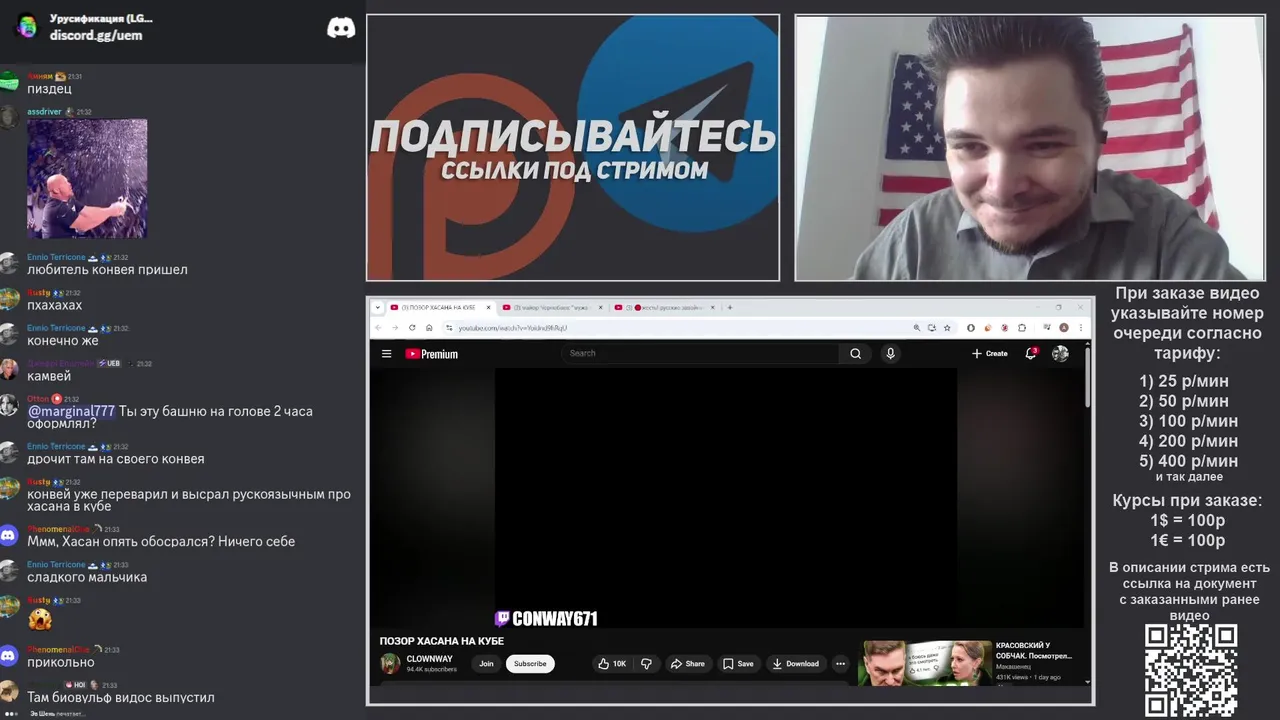
Task: Click the QR code in the overlay
Action: (x=1191, y=671)
